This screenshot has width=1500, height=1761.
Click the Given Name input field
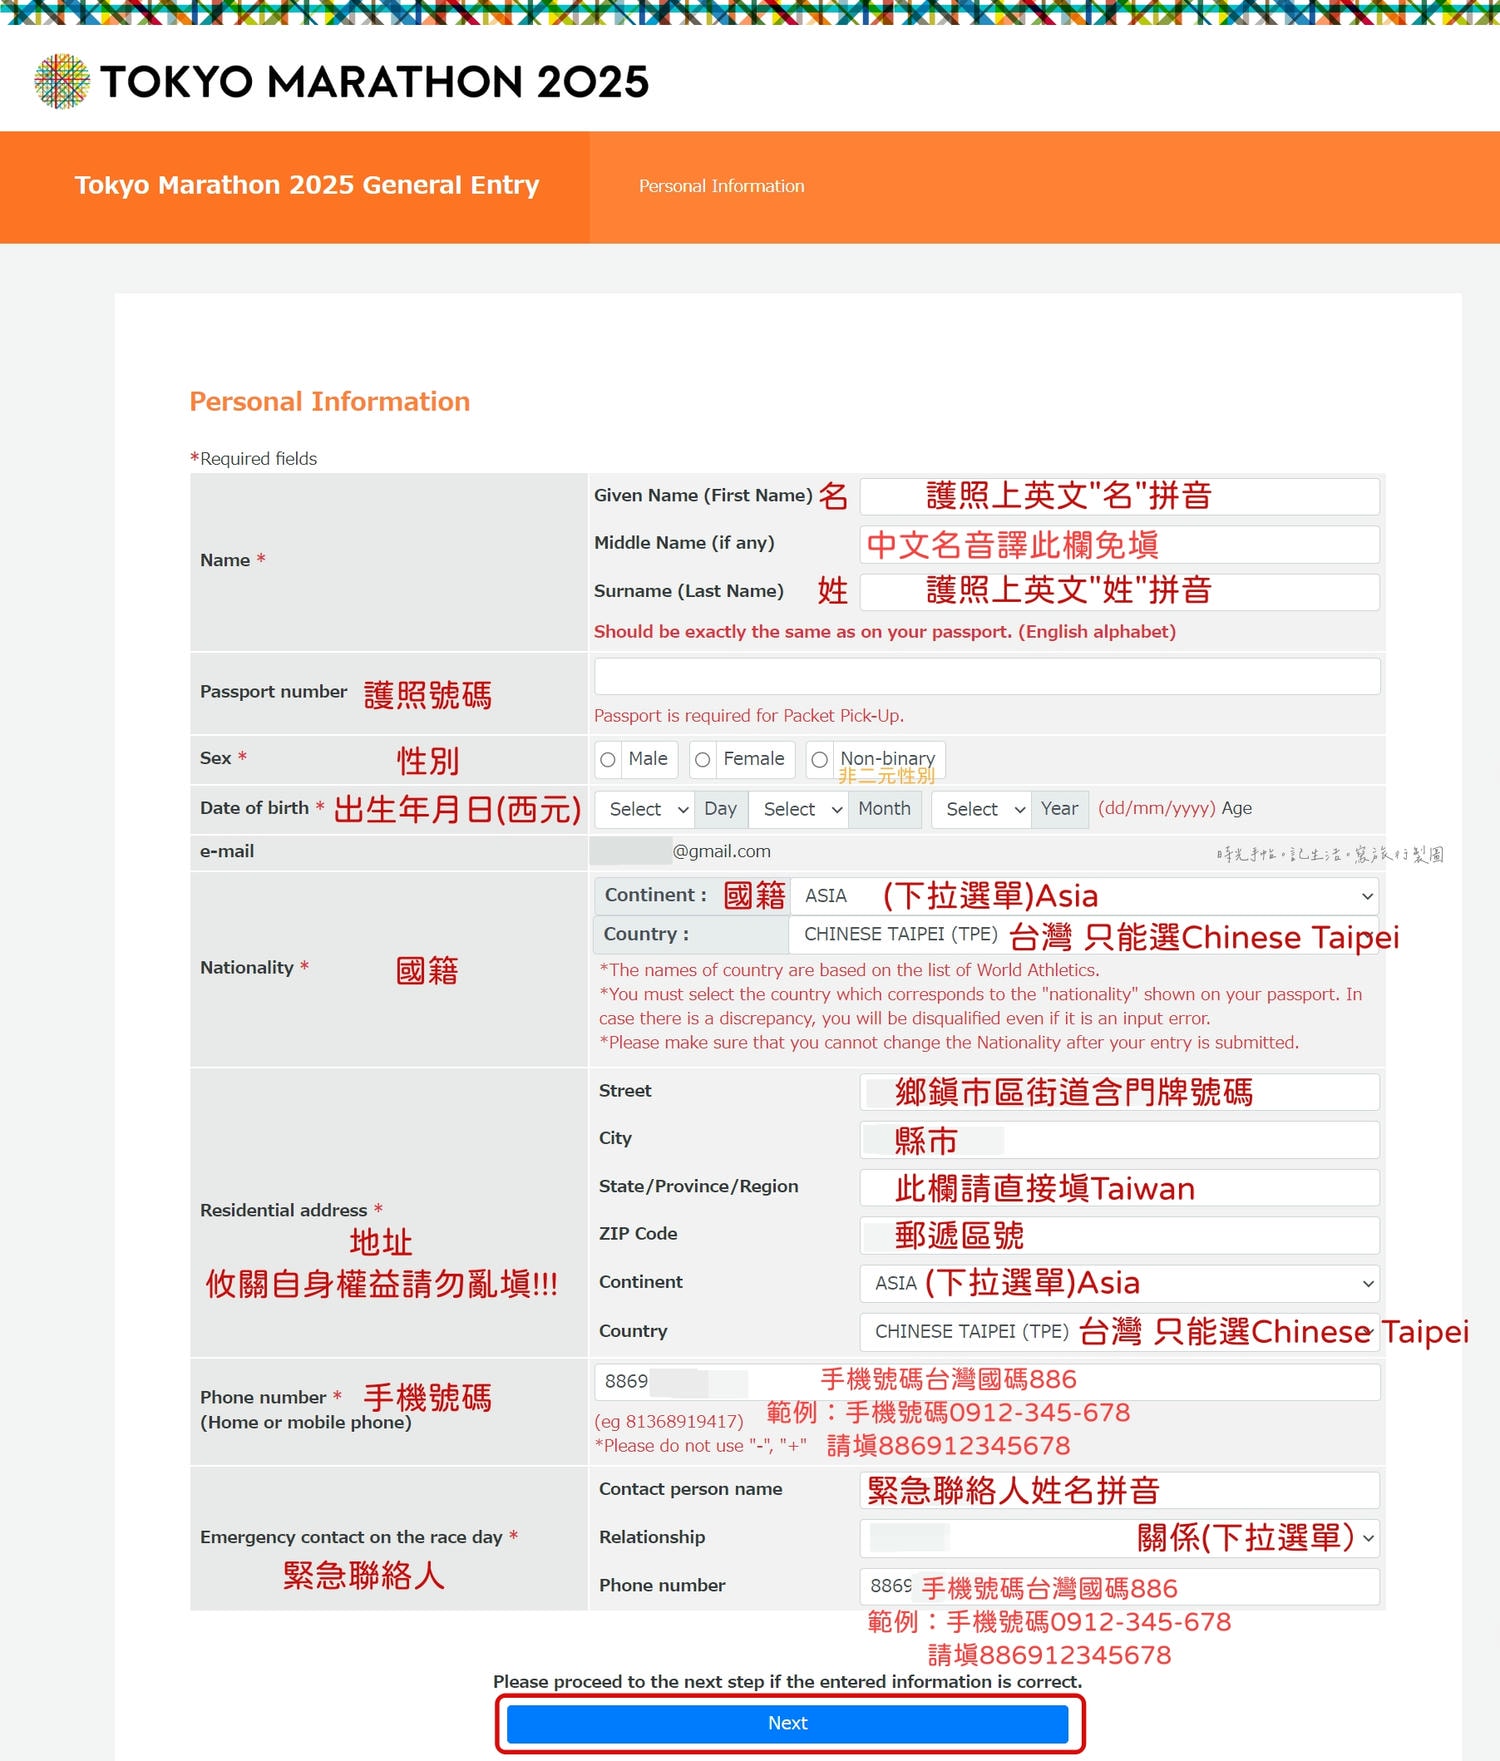point(1120,496)
